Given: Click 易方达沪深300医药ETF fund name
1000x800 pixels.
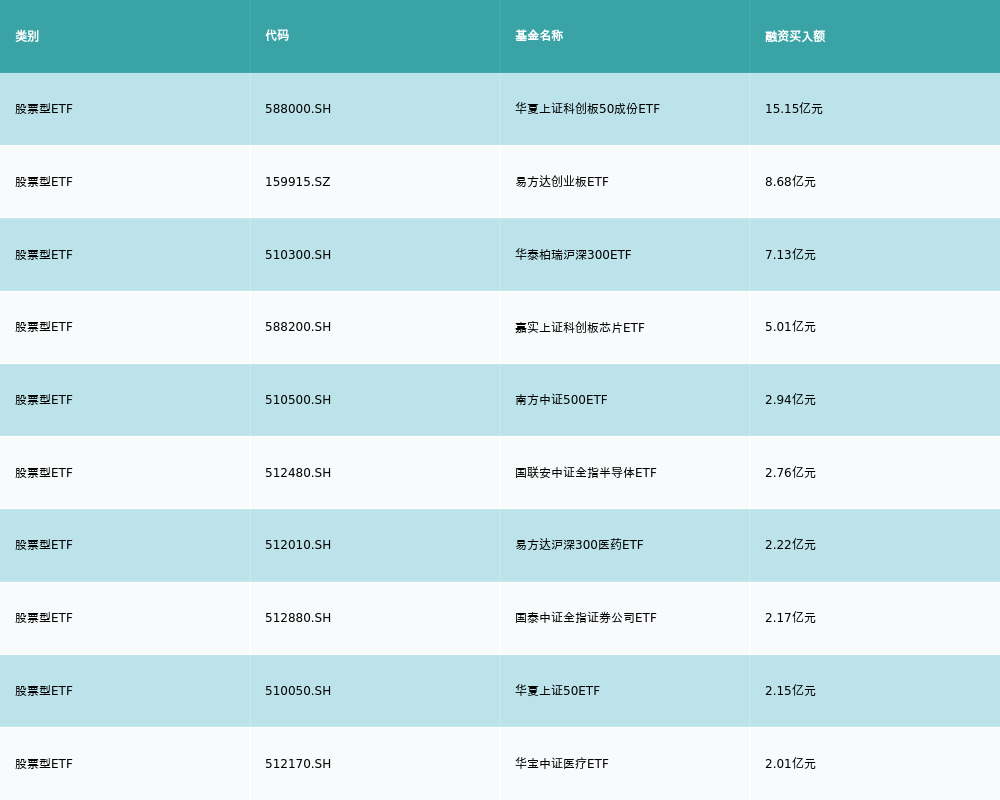Looking at the screenshot, I should [x=579, y=545].
